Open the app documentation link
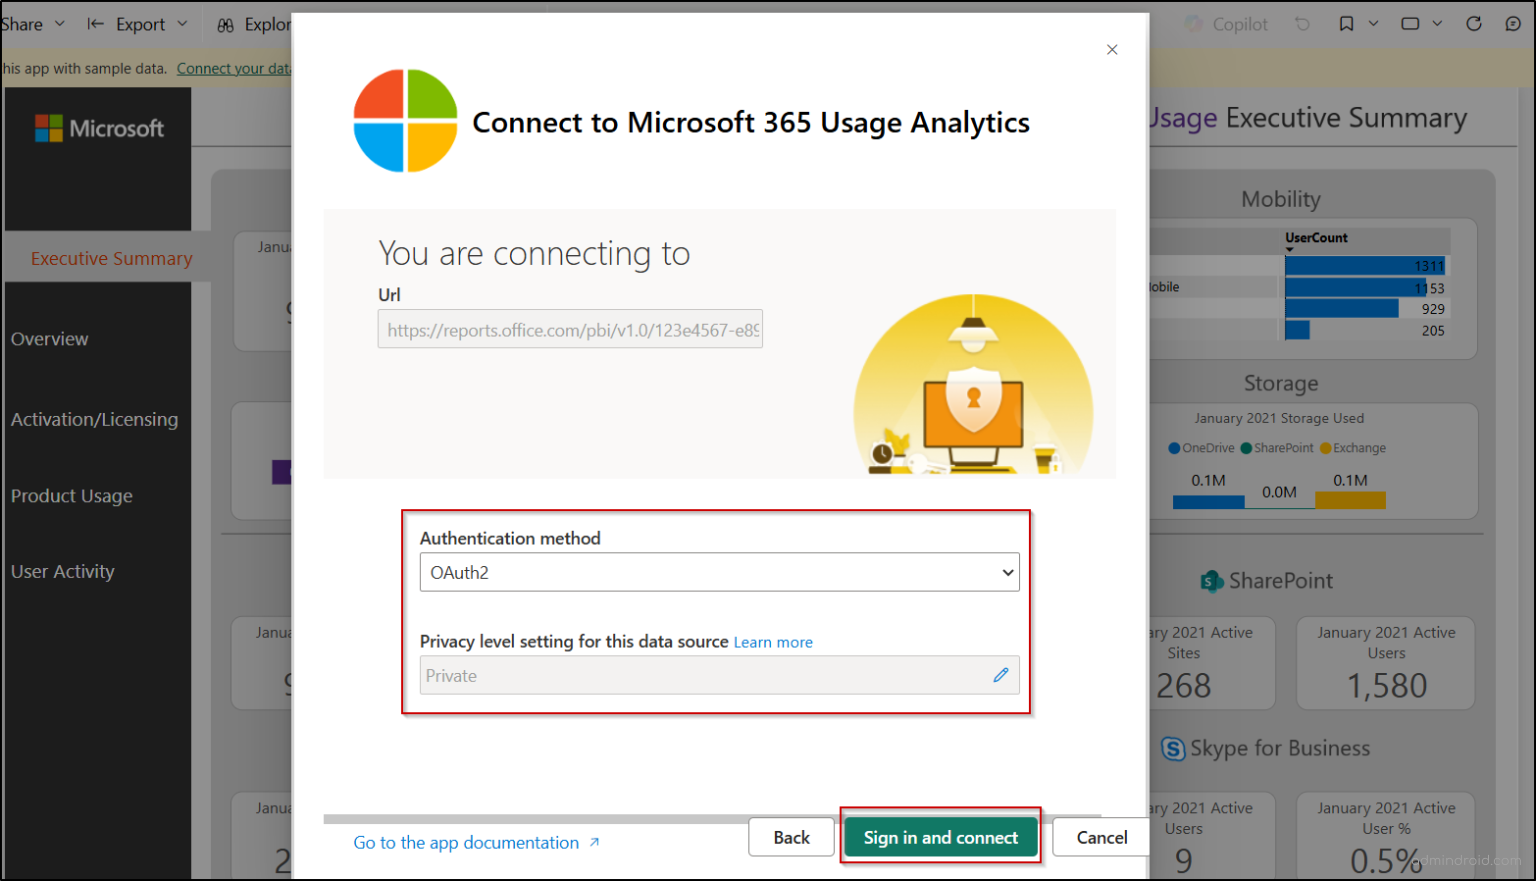 click(468, 842)
